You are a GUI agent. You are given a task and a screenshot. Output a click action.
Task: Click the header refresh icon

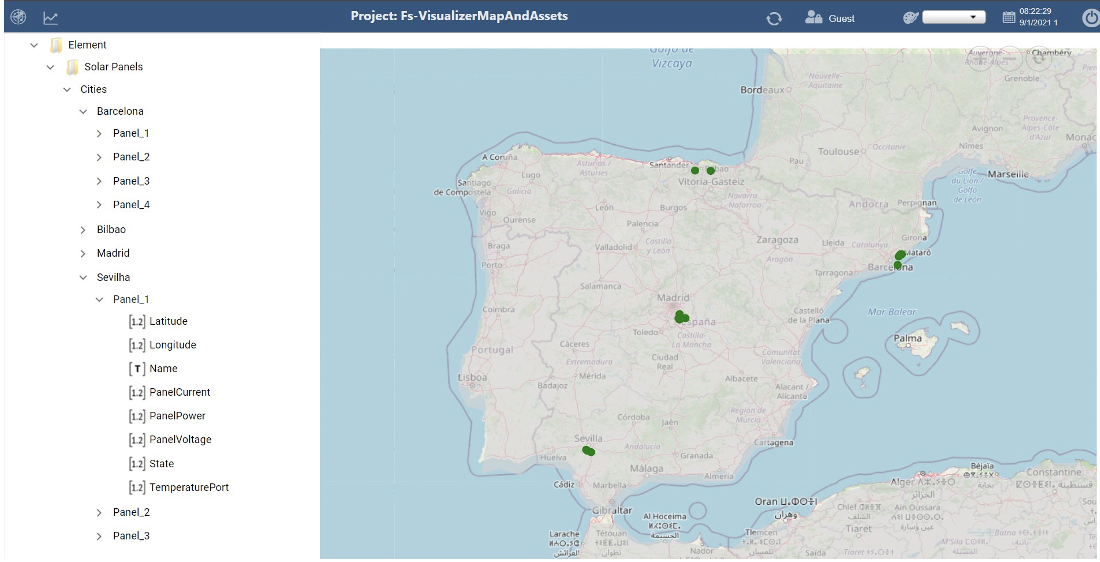pyautogui.click(x=774, y=18)
